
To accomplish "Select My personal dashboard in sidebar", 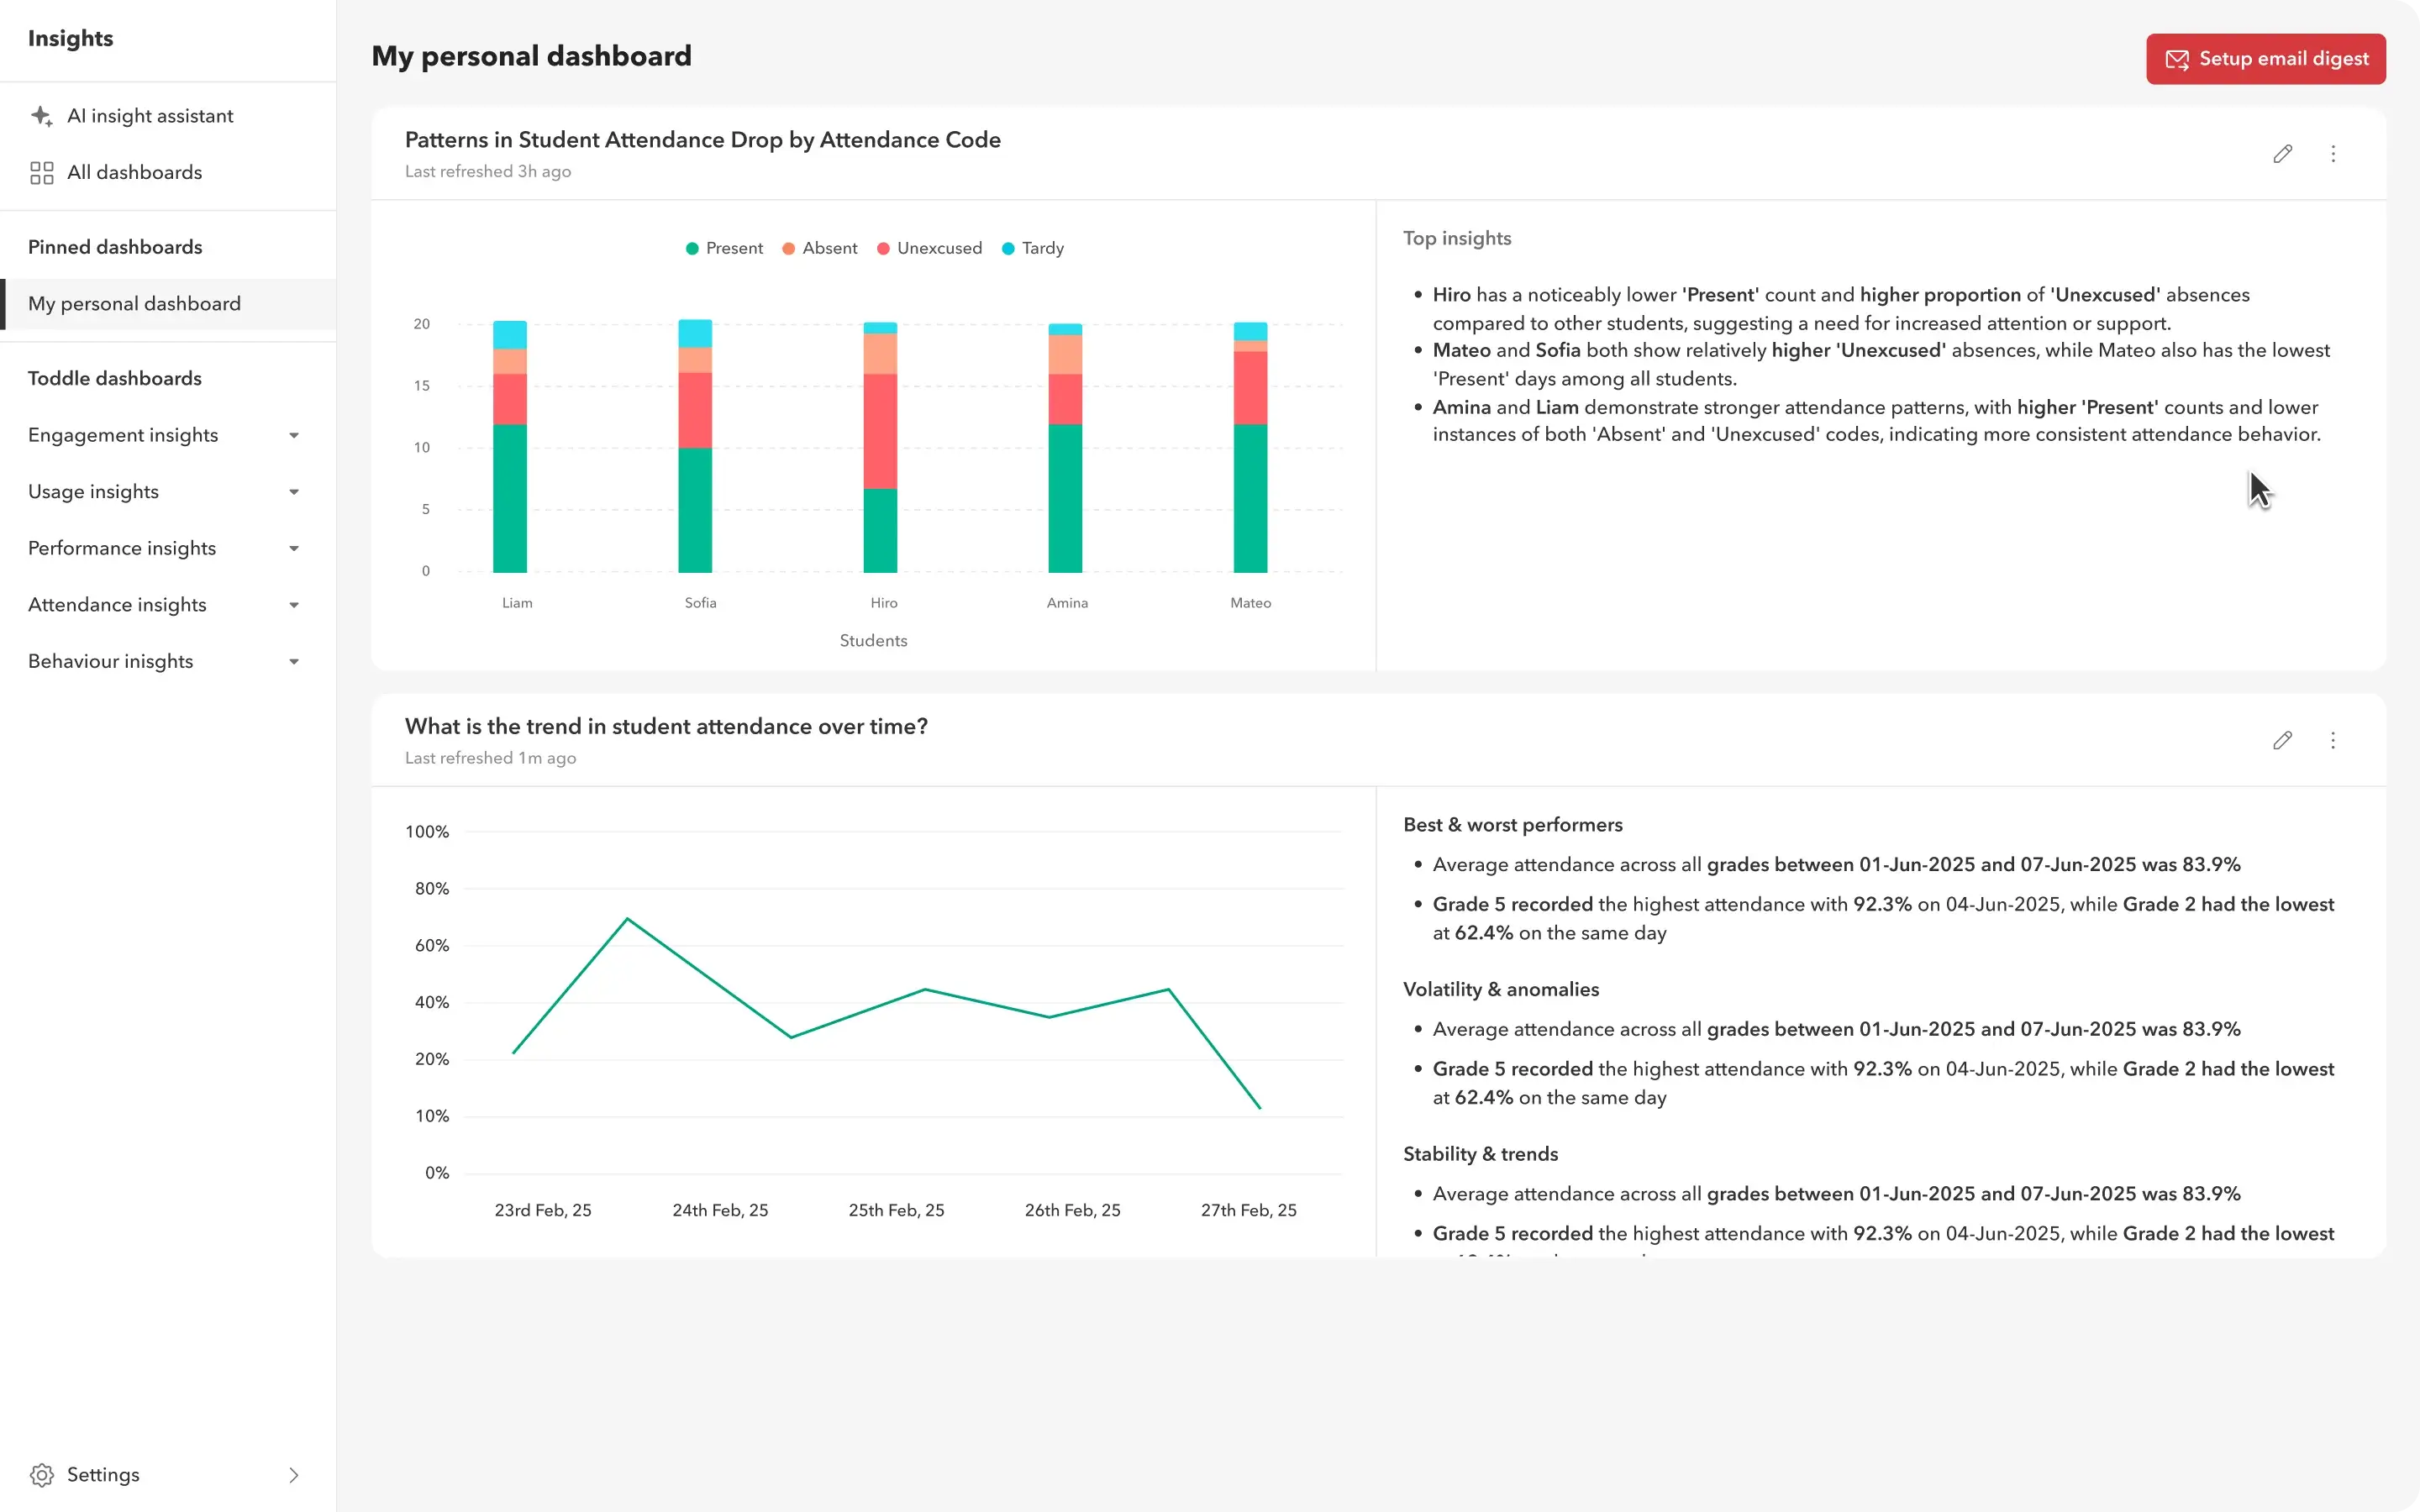I will (168, 304).
